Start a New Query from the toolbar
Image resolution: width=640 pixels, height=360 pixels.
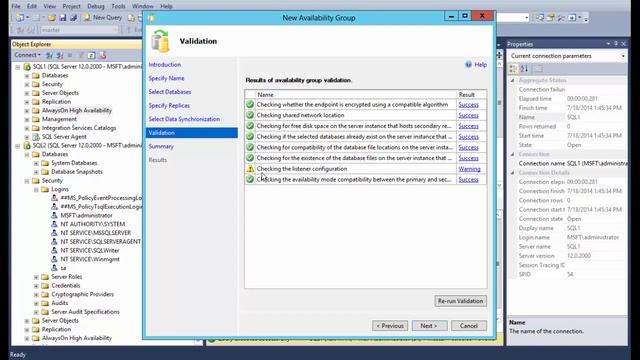pyautogui.click(x=103, y=18)
